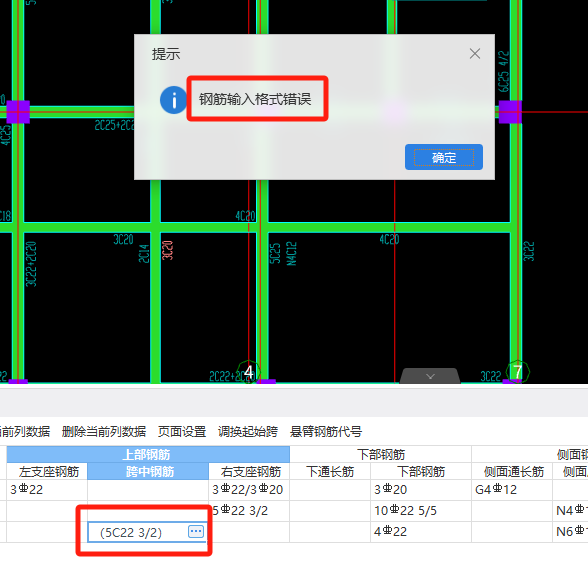Image resolution: width=588 pixels, height=576 pixels.
Task: Select the red 3C20 annotation in drawing
Action: [x=168, y=250]
